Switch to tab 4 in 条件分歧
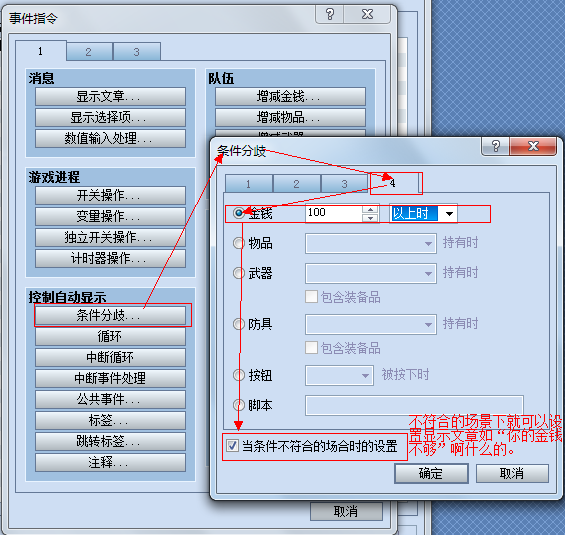The image size is (565, 535). point(393,183)
